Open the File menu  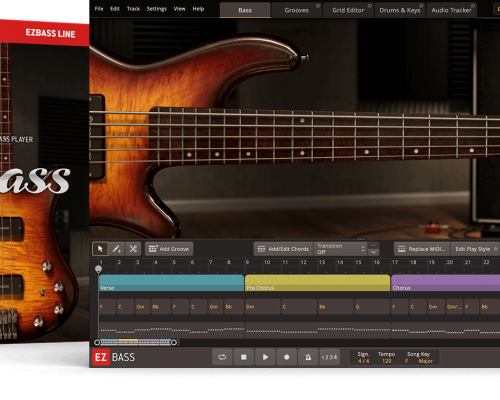(99, 9)
